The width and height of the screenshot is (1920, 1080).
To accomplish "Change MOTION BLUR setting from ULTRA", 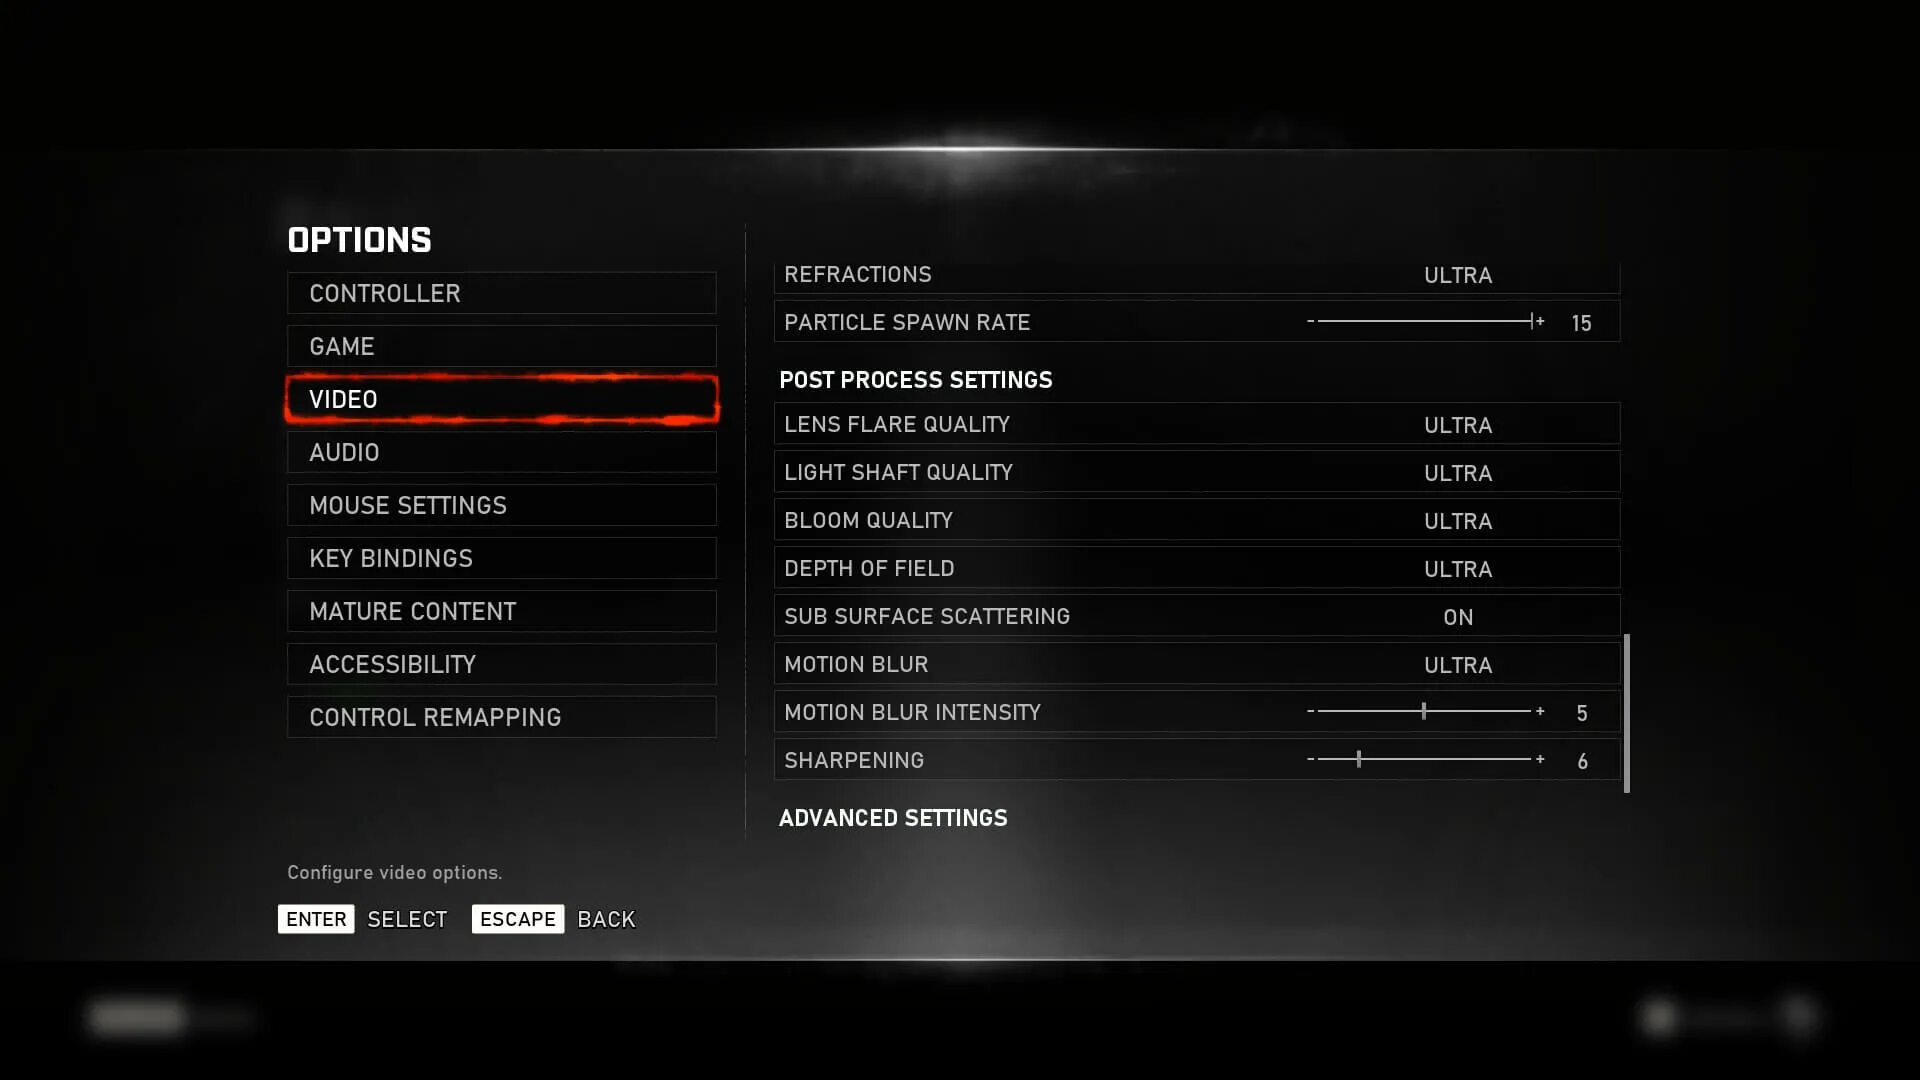I will [1457, 663].
